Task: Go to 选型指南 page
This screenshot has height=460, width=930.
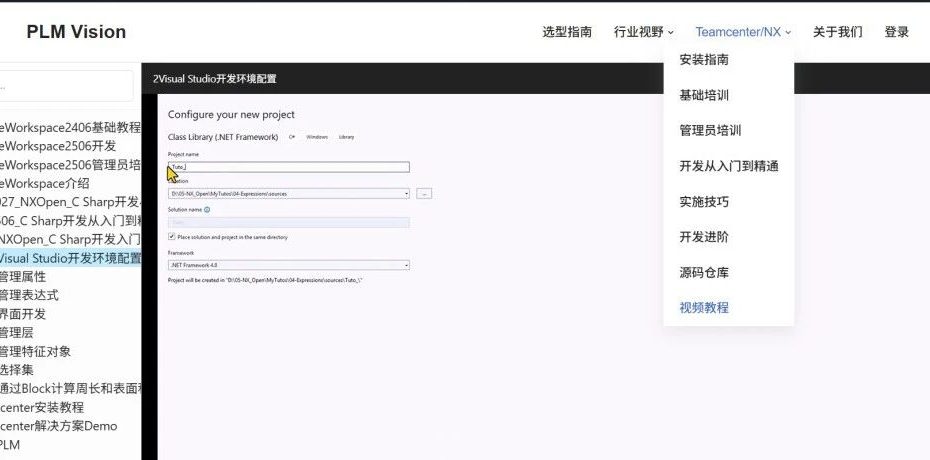Action: pyautogui.click(x=567, y=32)
